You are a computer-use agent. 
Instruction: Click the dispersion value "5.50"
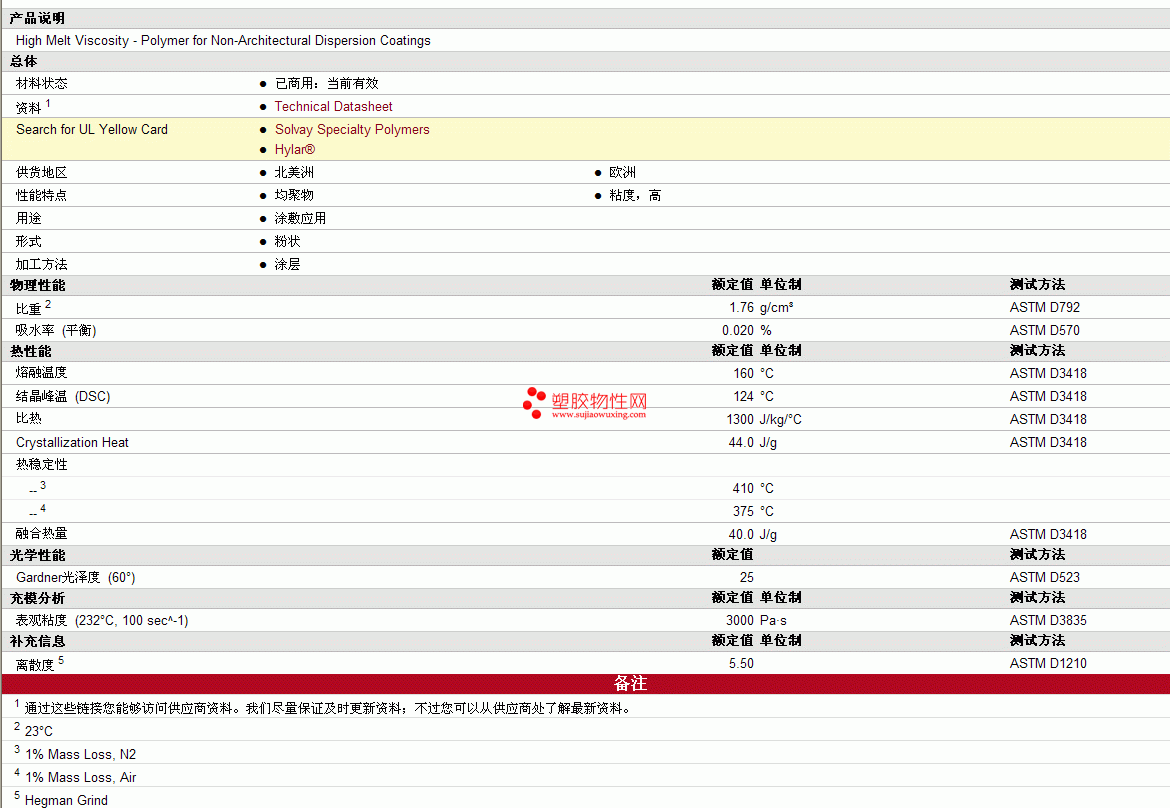pos(741,664)
